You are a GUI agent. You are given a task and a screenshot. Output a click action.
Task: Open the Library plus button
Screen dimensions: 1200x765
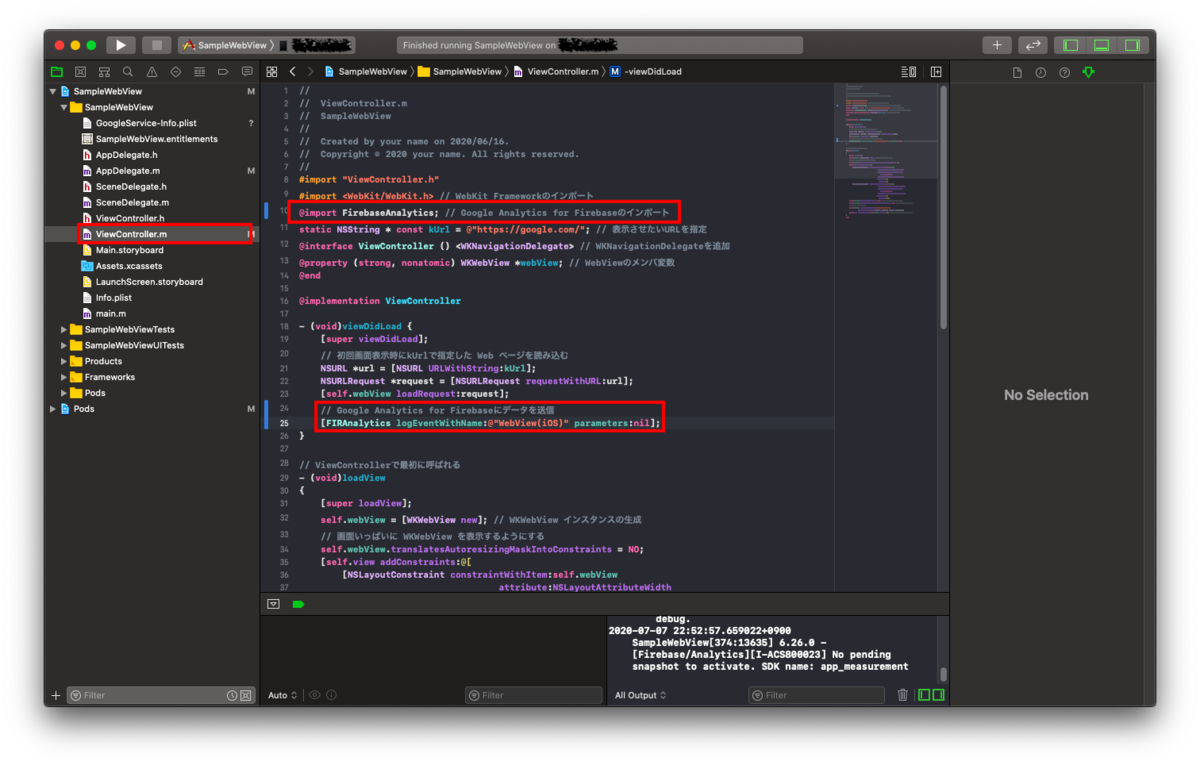click(997, 45)
